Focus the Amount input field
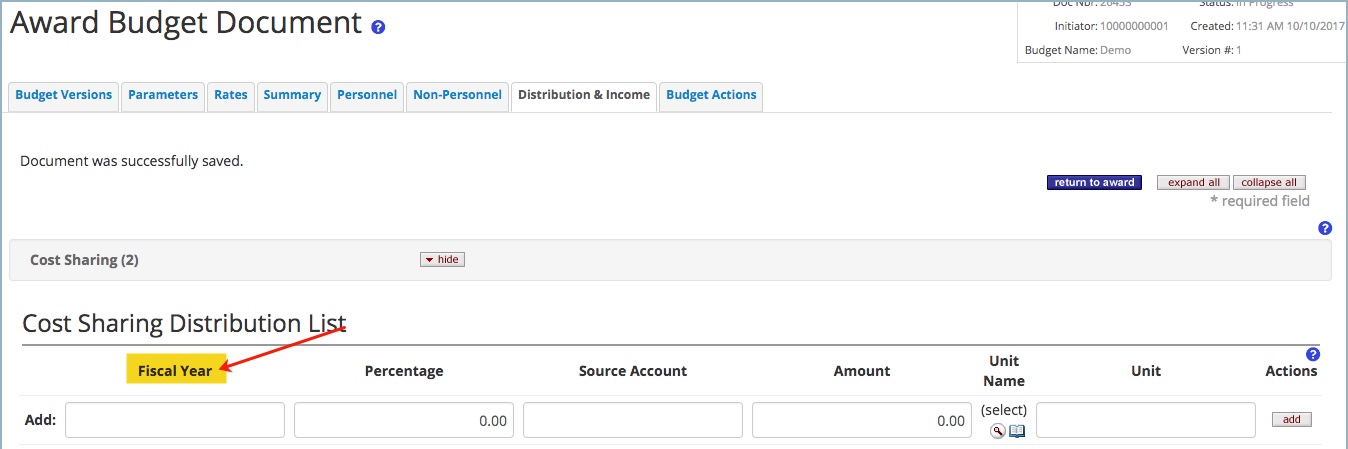1348x449 pixels. [862, 420]
